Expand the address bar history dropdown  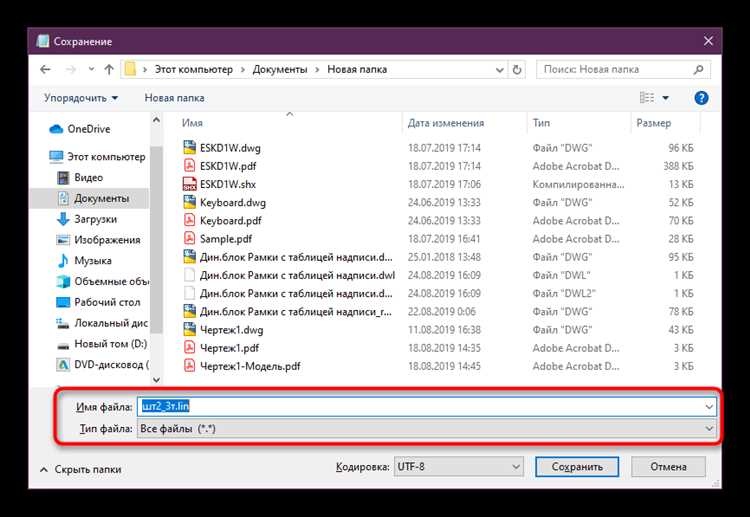(x=499, y=70)
